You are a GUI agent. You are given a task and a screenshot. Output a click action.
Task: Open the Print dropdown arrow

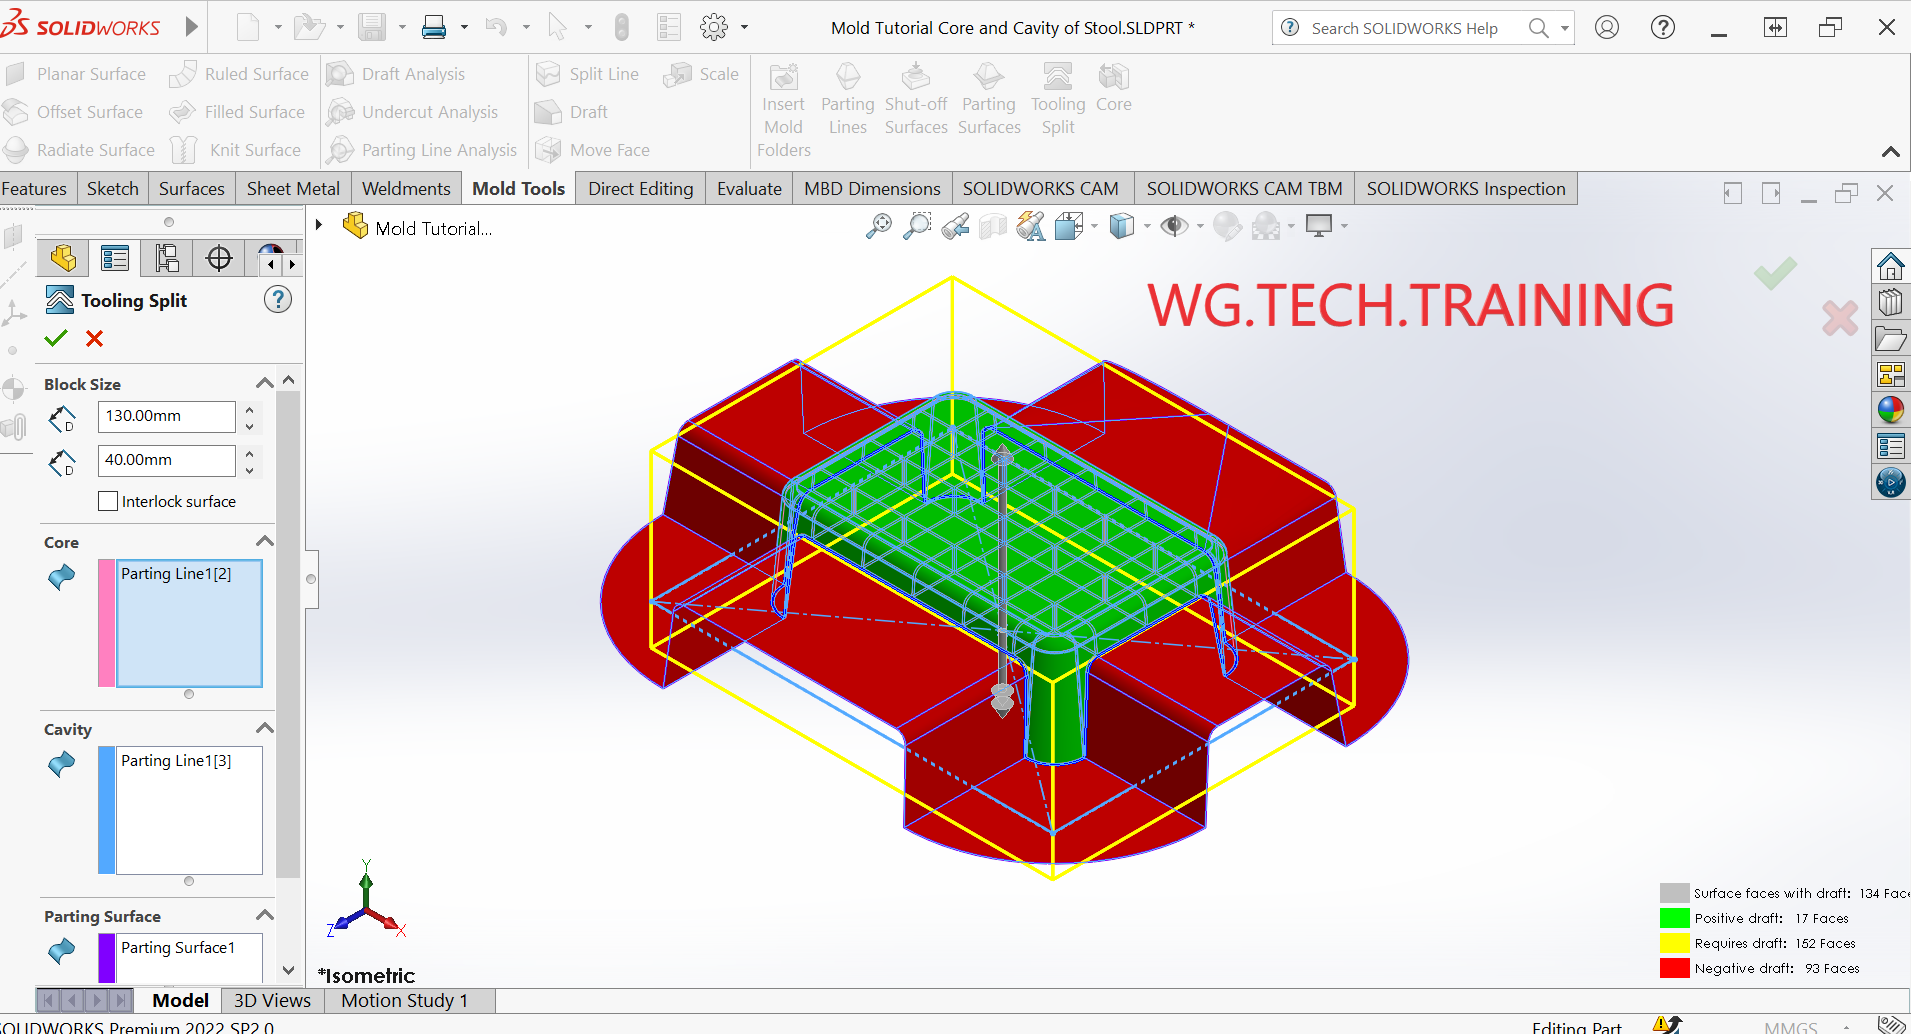click(464, 28)
